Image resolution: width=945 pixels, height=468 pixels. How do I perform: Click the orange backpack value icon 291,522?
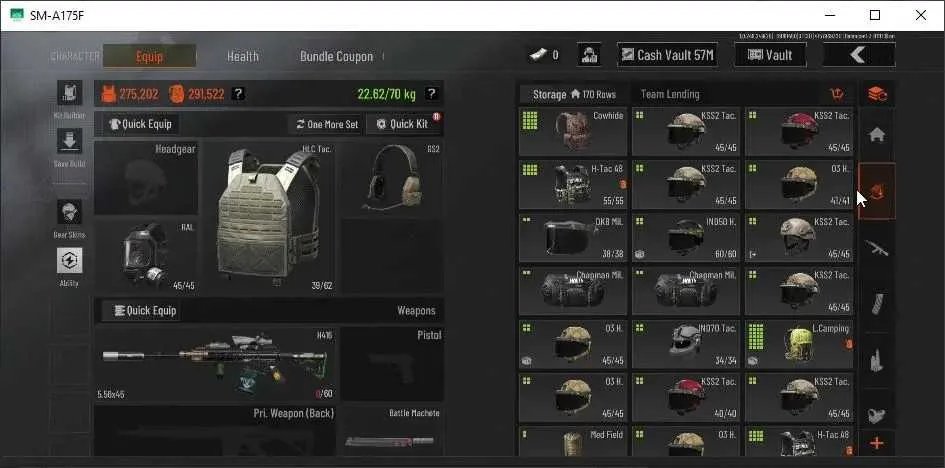[177, 94]
